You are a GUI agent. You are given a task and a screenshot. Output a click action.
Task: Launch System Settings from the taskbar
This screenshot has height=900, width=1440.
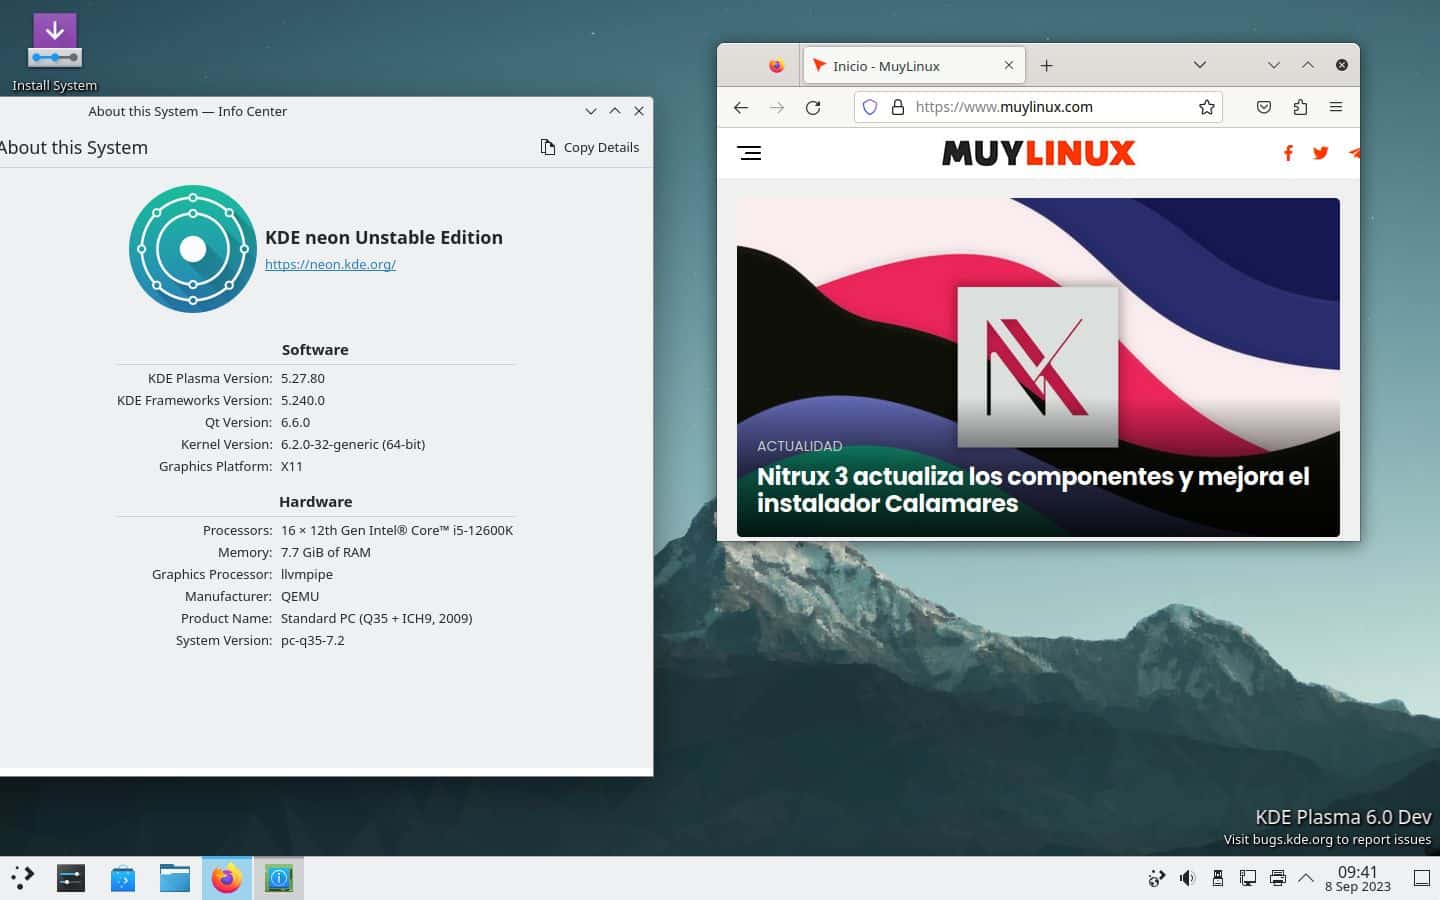[71, 878]
